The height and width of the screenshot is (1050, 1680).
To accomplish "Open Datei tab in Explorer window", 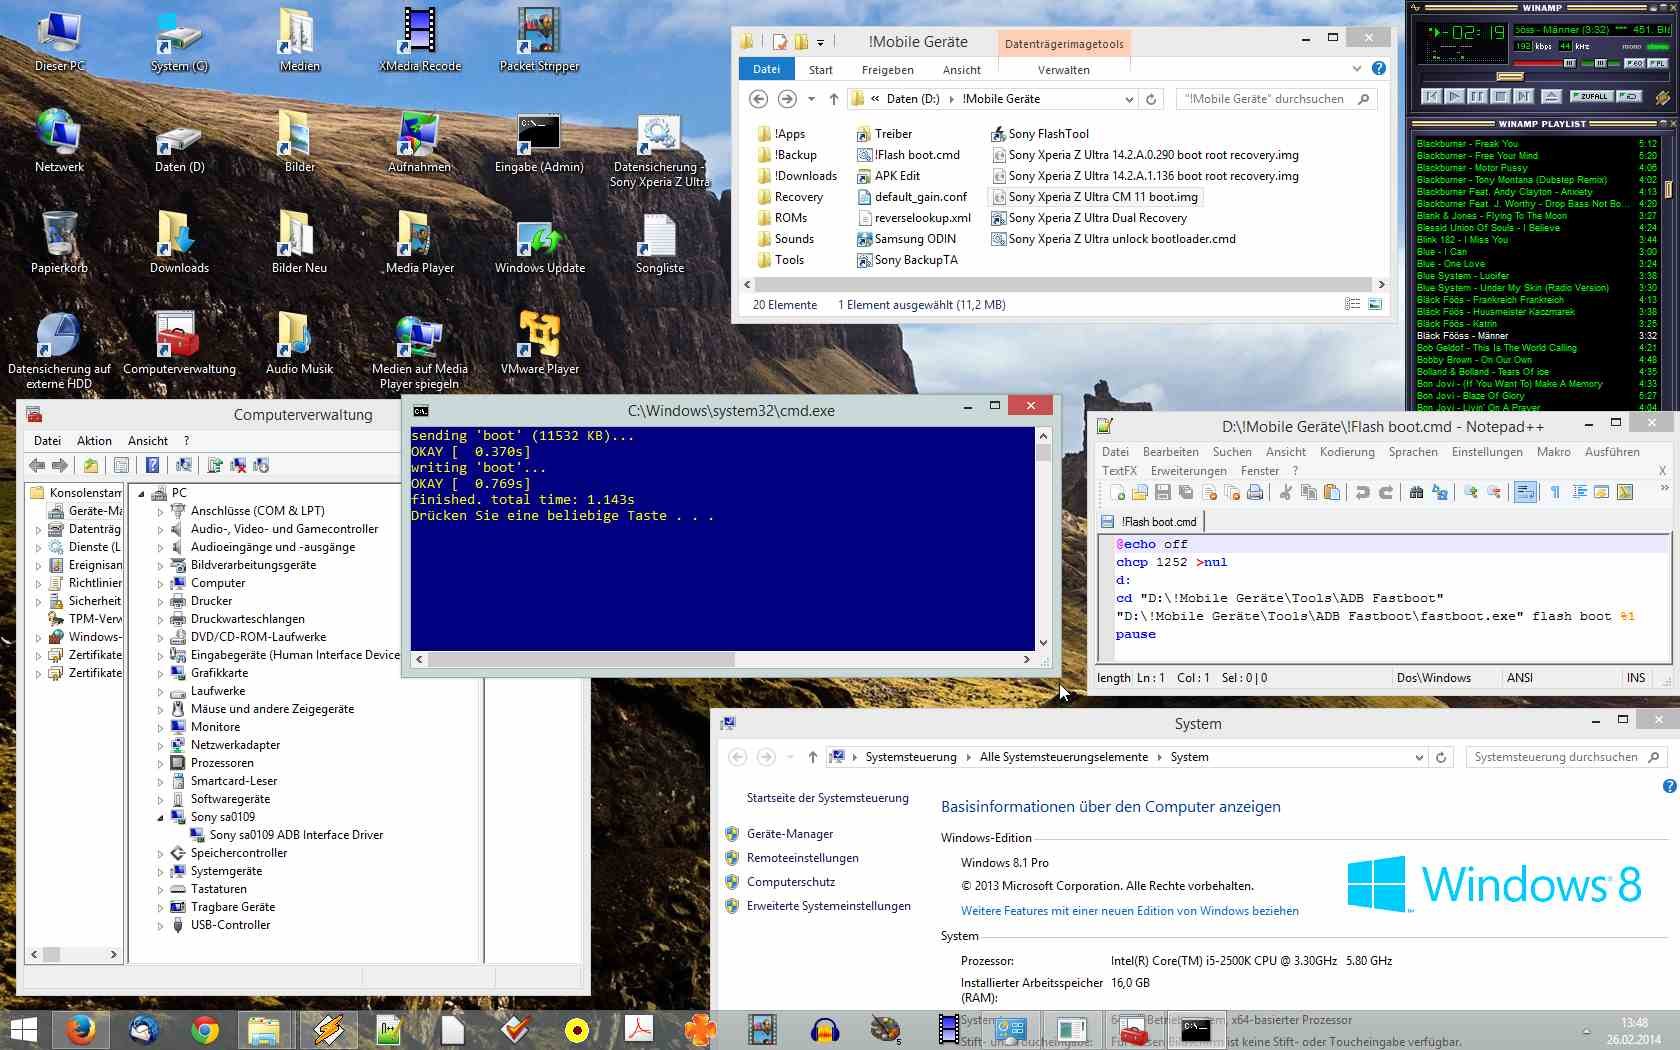I will 766,69.
